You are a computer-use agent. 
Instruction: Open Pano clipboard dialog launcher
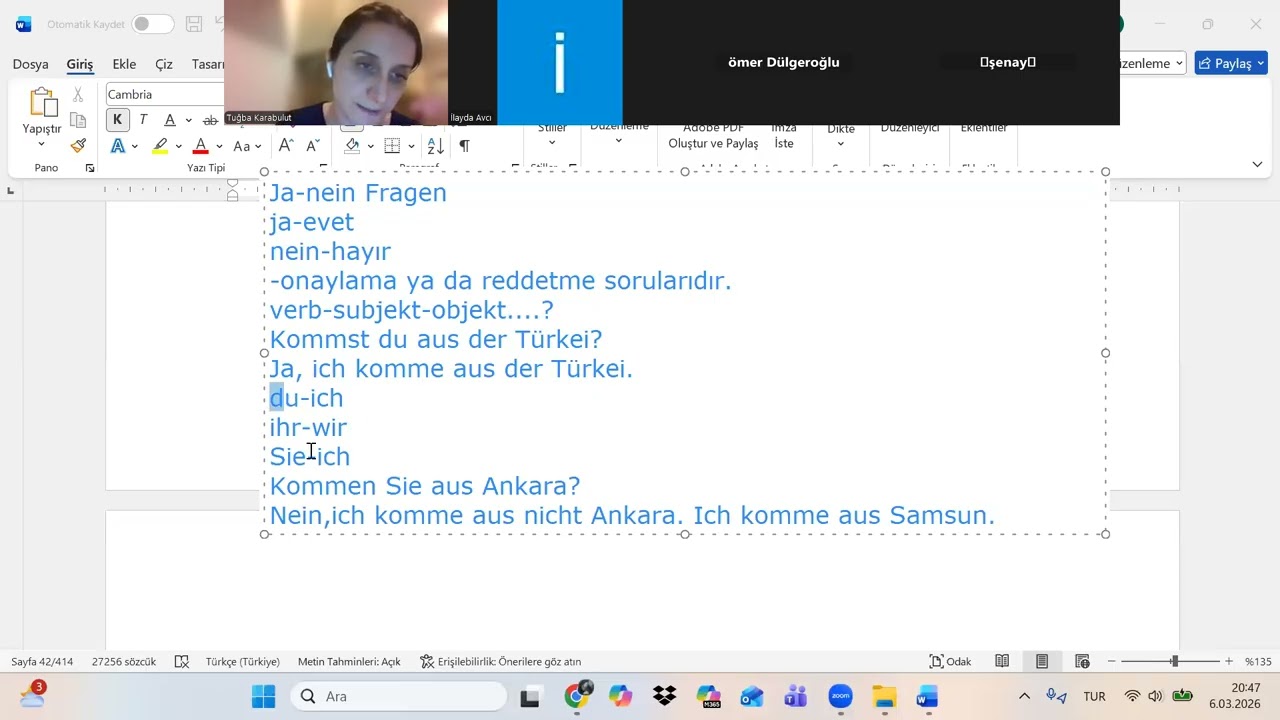click(x=90, y=168)
